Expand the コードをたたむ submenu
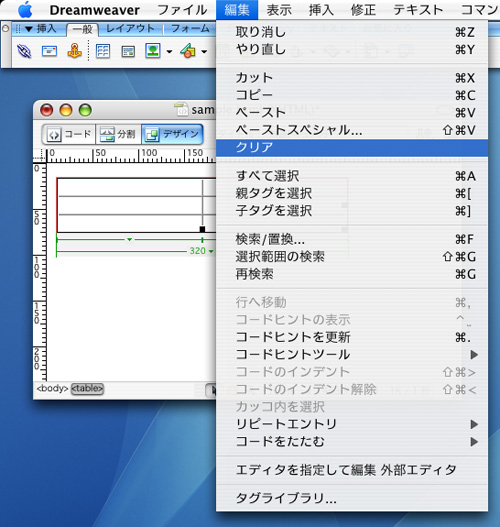Viewport: 500px width, 527px height. (x=352, y=442)
